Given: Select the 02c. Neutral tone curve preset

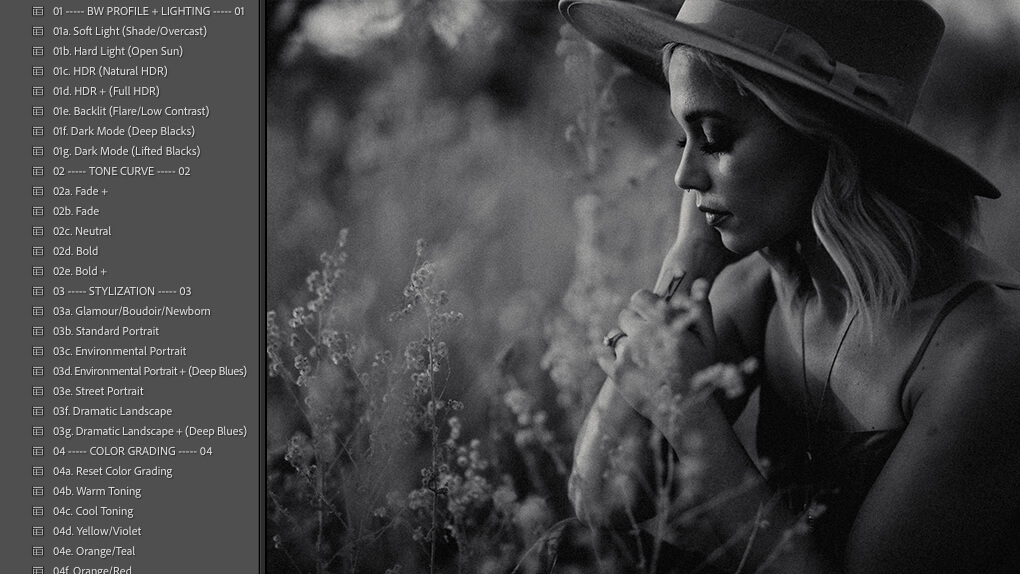Looking at the screenshot, I should coord(82,231).
